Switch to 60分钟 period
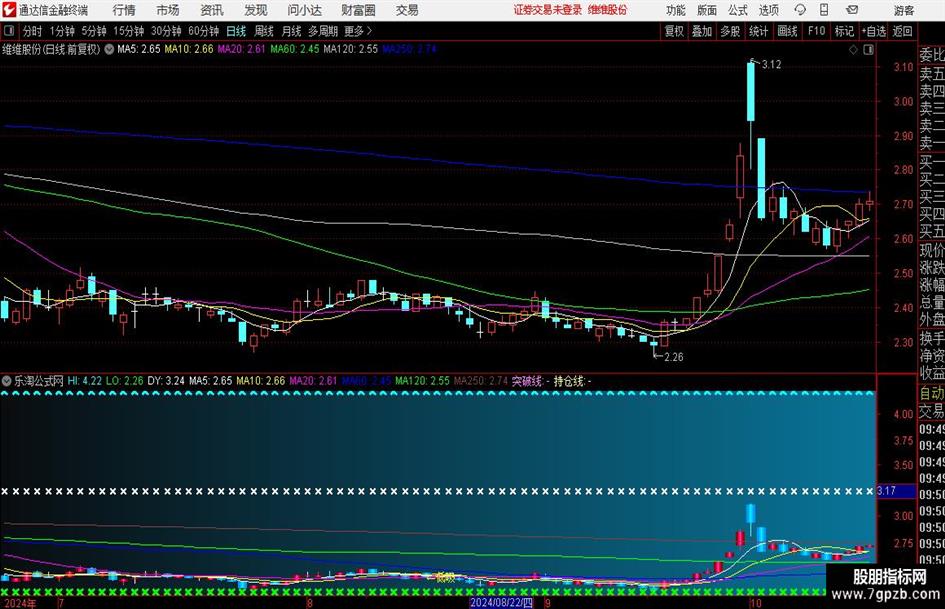 pyautogui.click(x=203, y=31)
